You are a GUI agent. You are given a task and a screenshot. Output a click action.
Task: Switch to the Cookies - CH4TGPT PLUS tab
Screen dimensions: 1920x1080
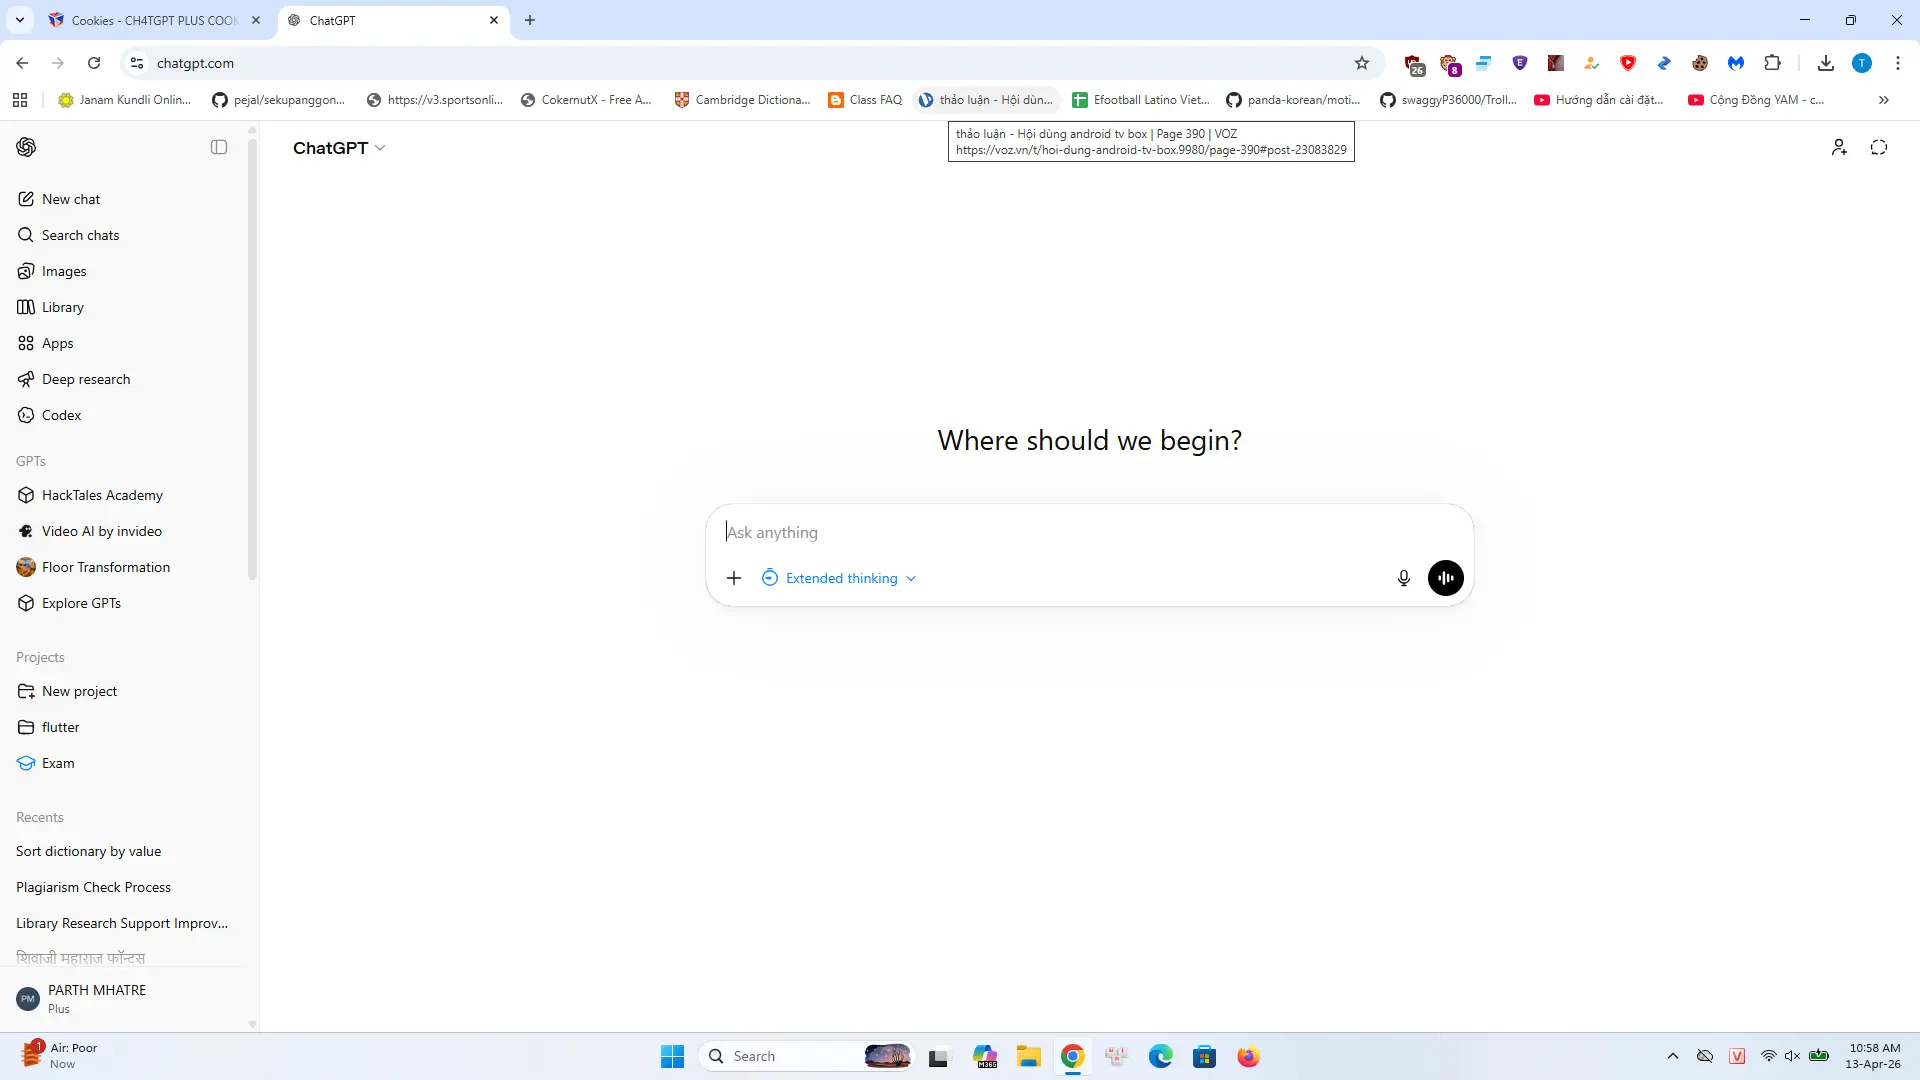(x=155, y=20)
